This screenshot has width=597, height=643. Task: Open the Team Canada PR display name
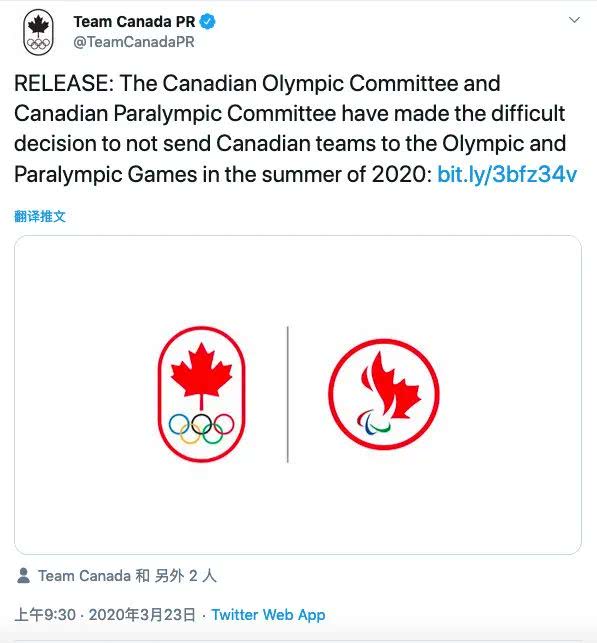pos(134,22)
